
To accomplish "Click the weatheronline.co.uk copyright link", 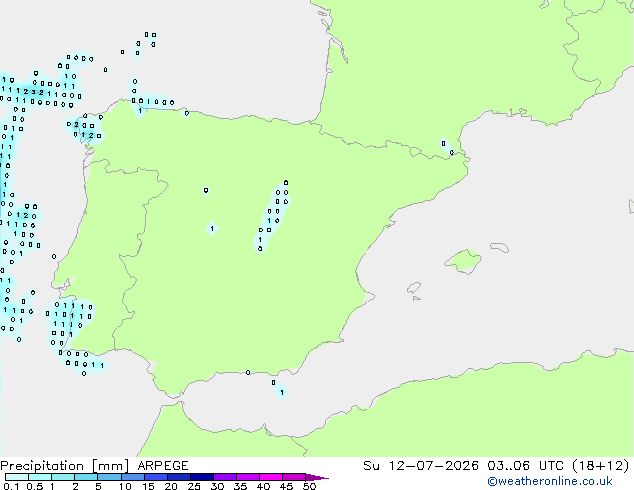I will pyautogui.click(x=550, y=481).
